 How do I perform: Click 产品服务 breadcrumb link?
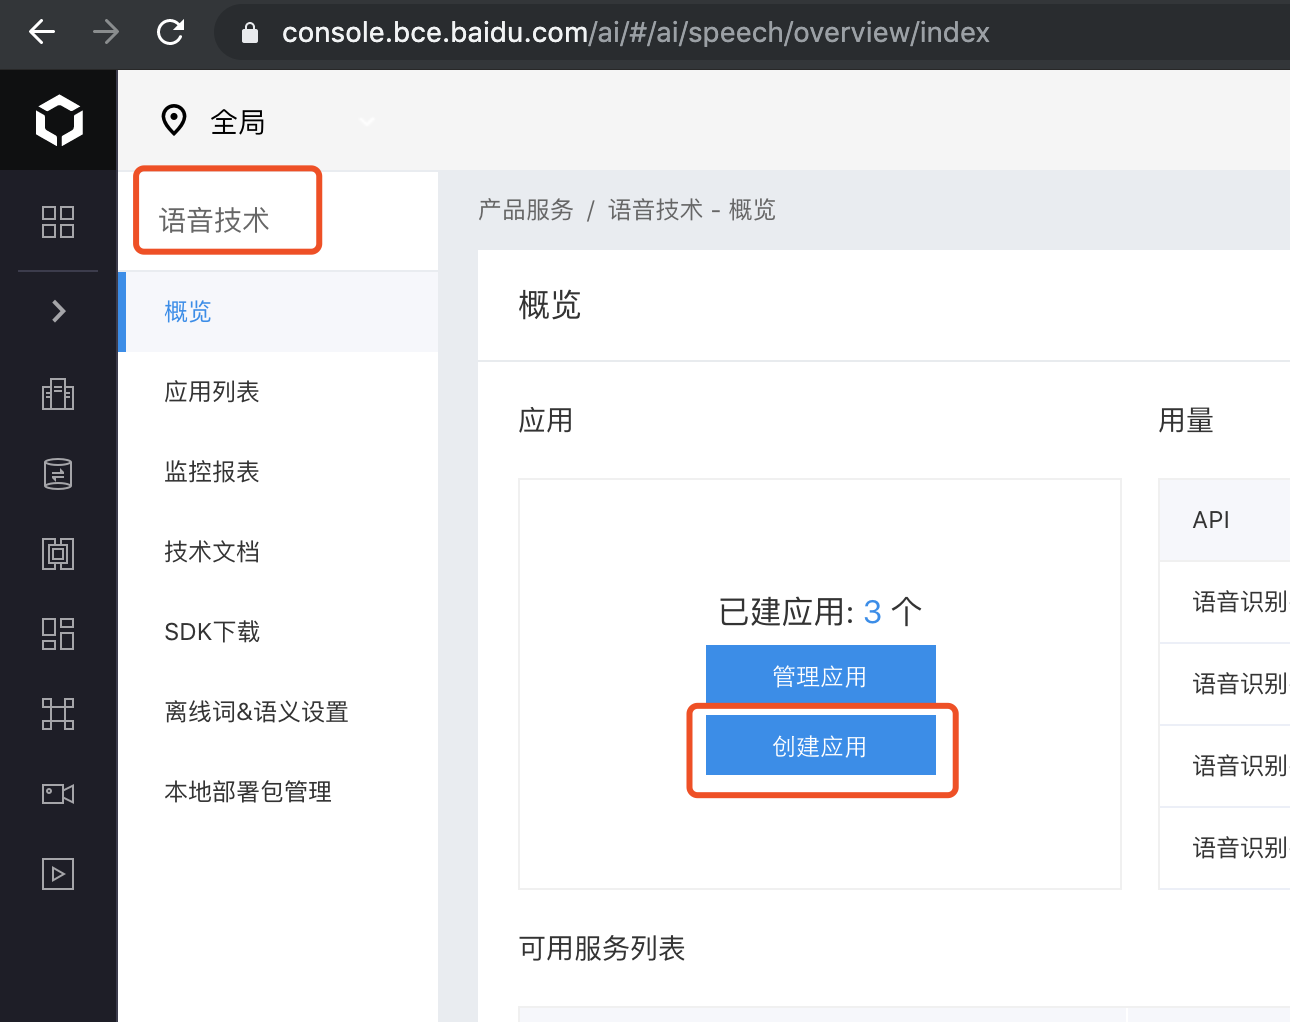tap(526, 210)
